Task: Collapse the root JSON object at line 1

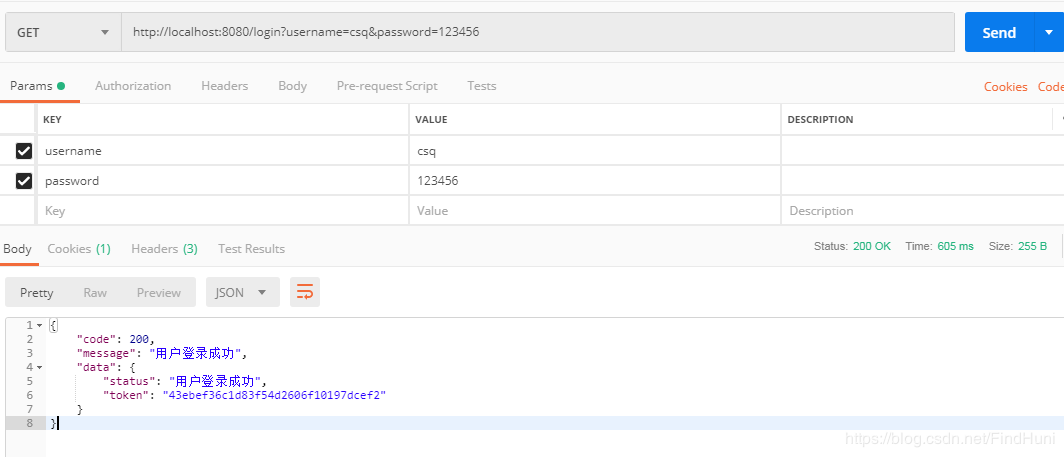Action: click(x=39, y=325)
